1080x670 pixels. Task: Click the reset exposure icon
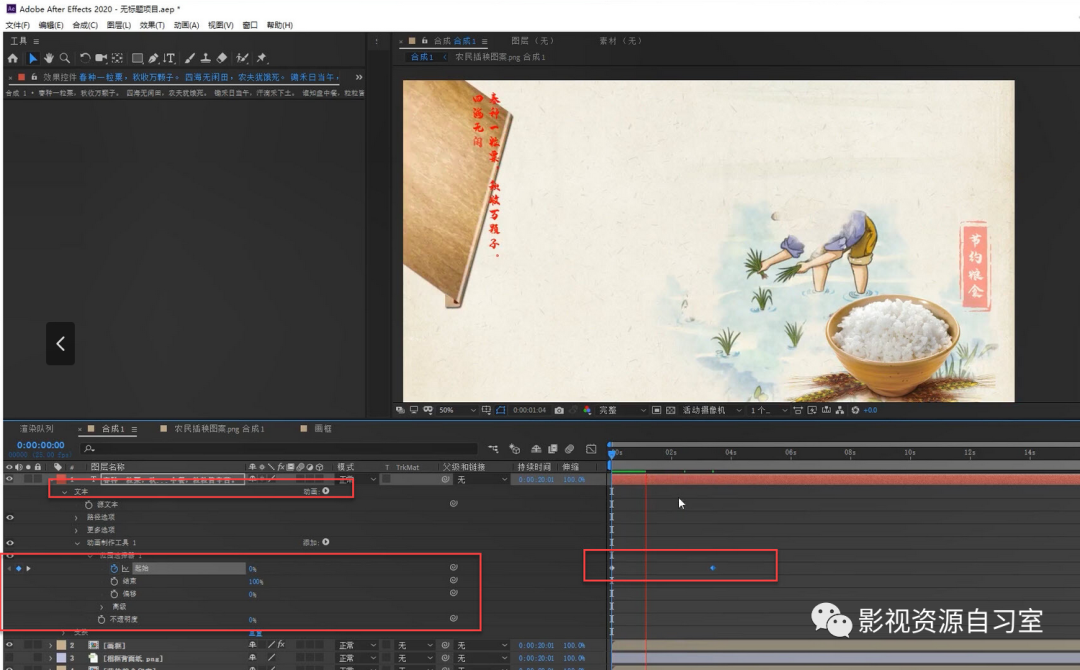tap(855, 410)
